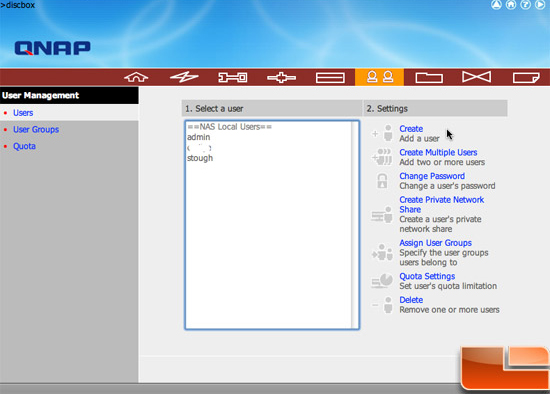This screenshot has width=550, height=394.
Task: Click the user list scrollbar track
Action: pos(355,225)
